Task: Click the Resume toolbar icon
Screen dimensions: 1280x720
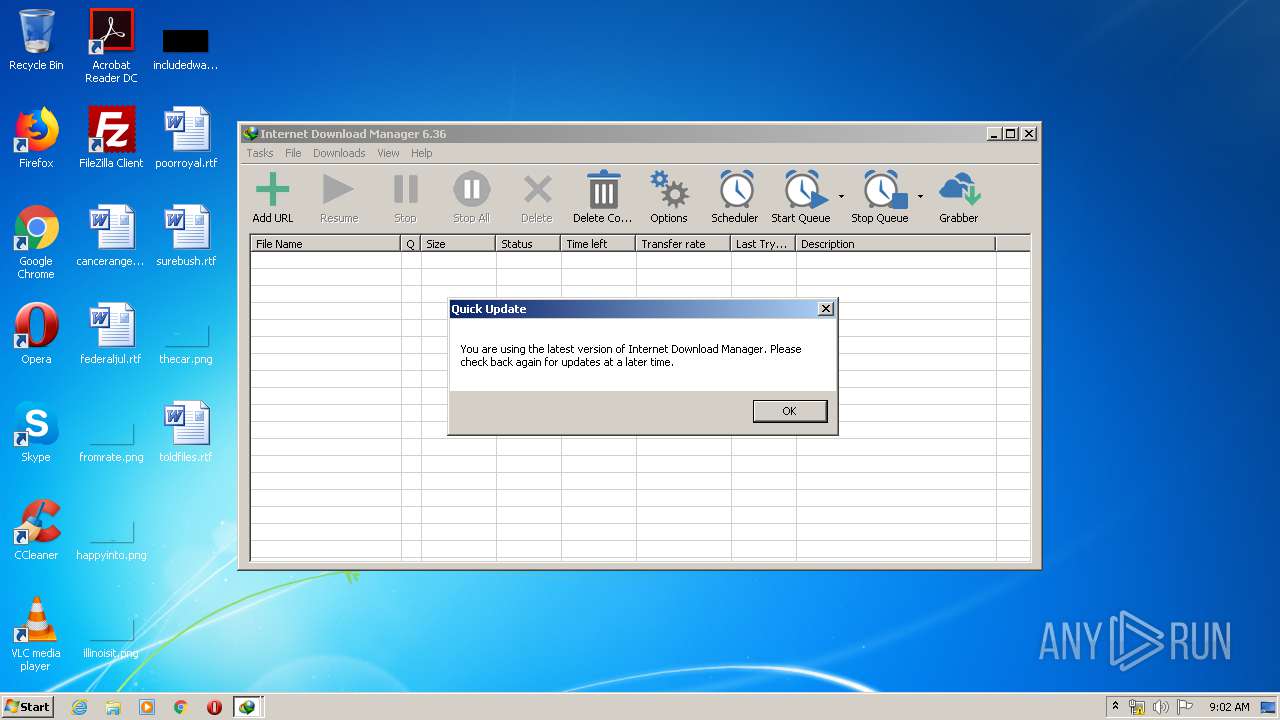Action: click(338, 190)
